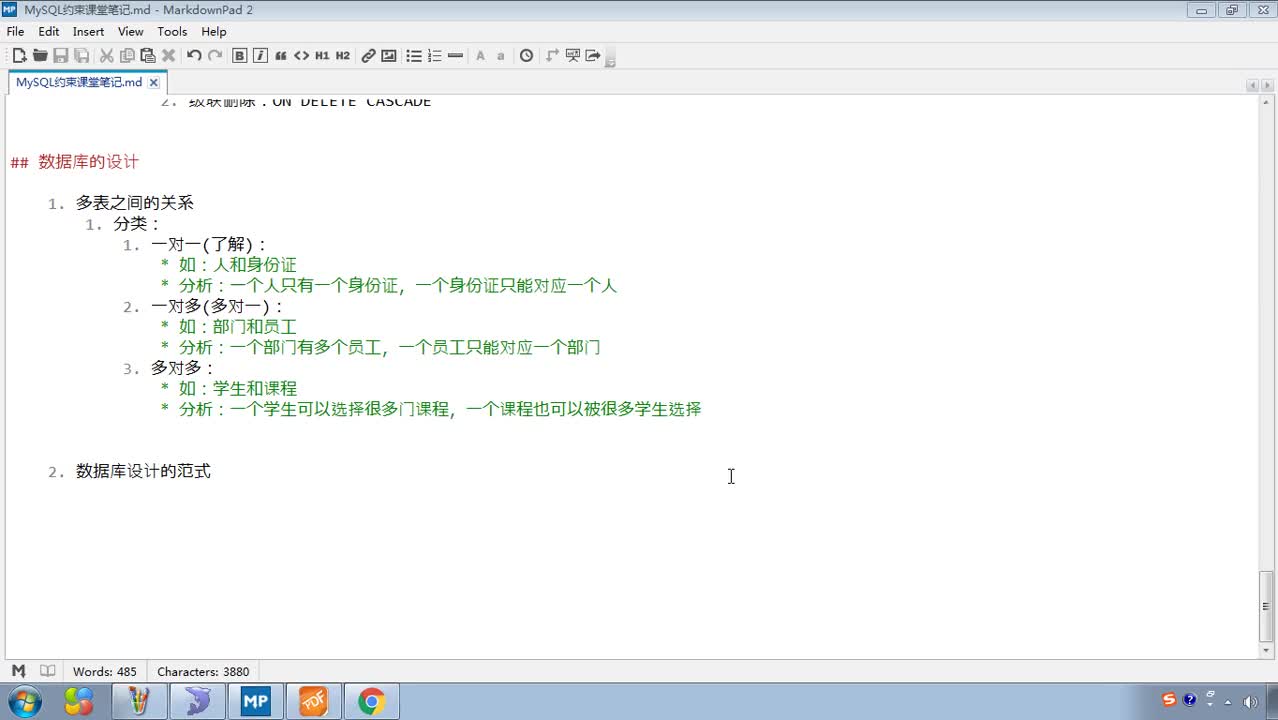Open the View menu
Viewport: 1278px width, 720px height.
131,32
